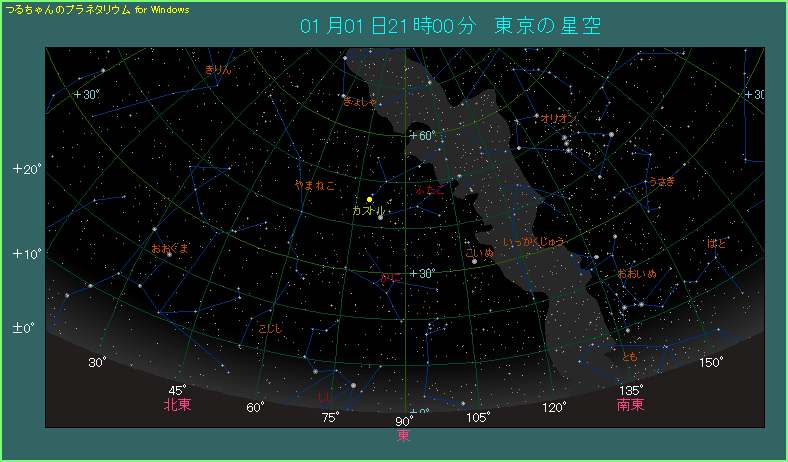Click the +60° altitude grid label
The image size is (788, 462).
(421, 136)
